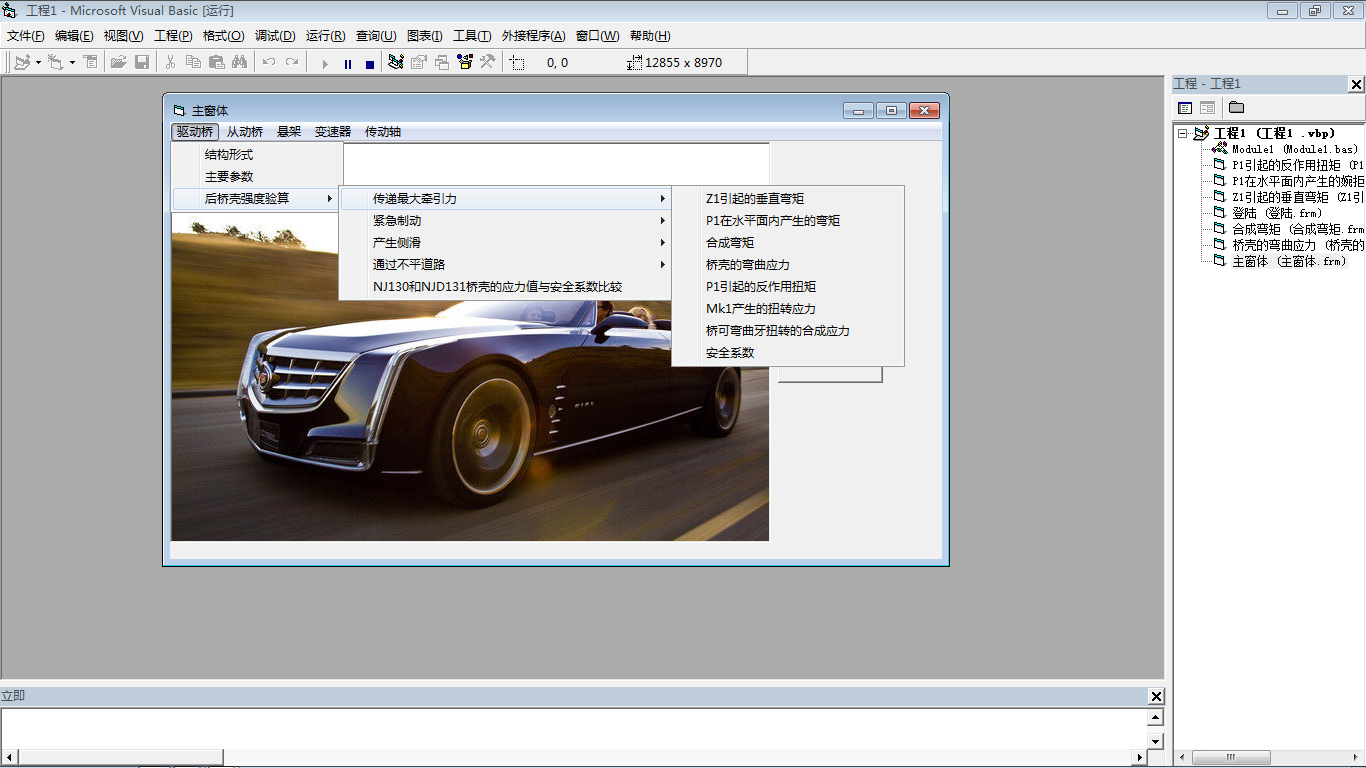Open the 调试(D) menu in menu bar

[275, 36]
